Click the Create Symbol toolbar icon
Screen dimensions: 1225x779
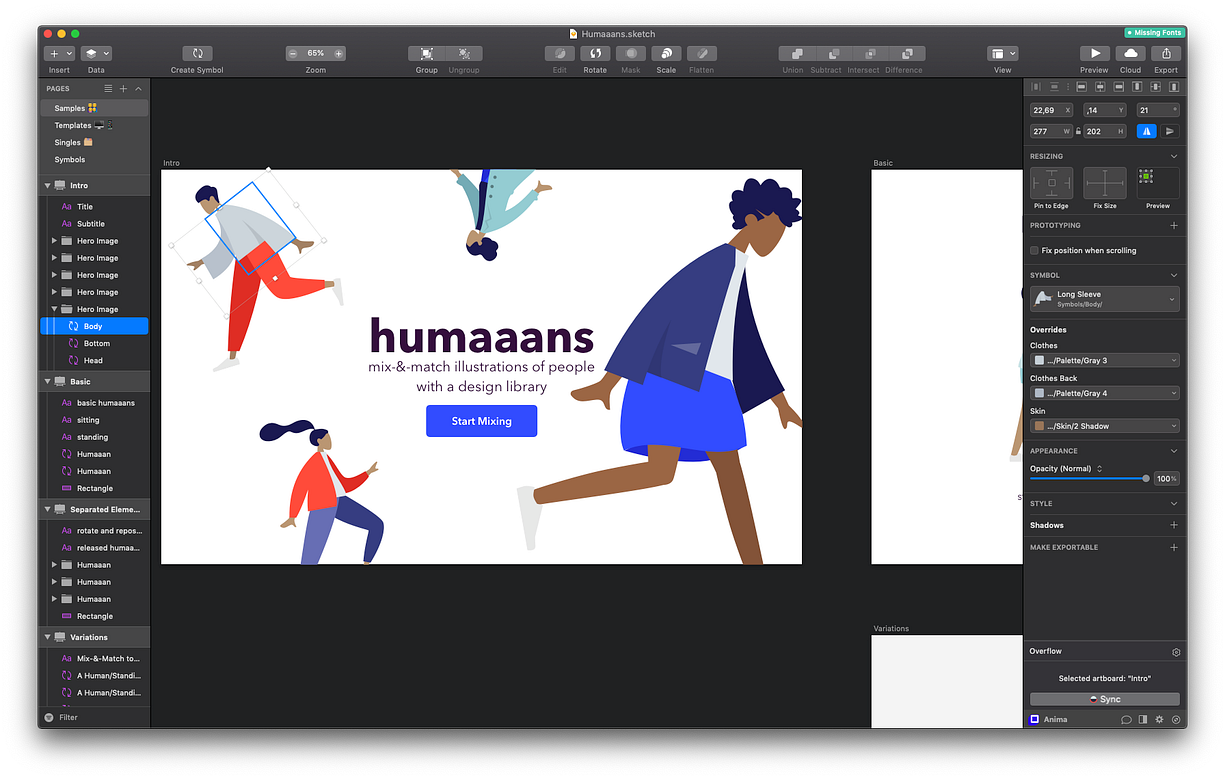pyautogui.click(x=197, y=53)
